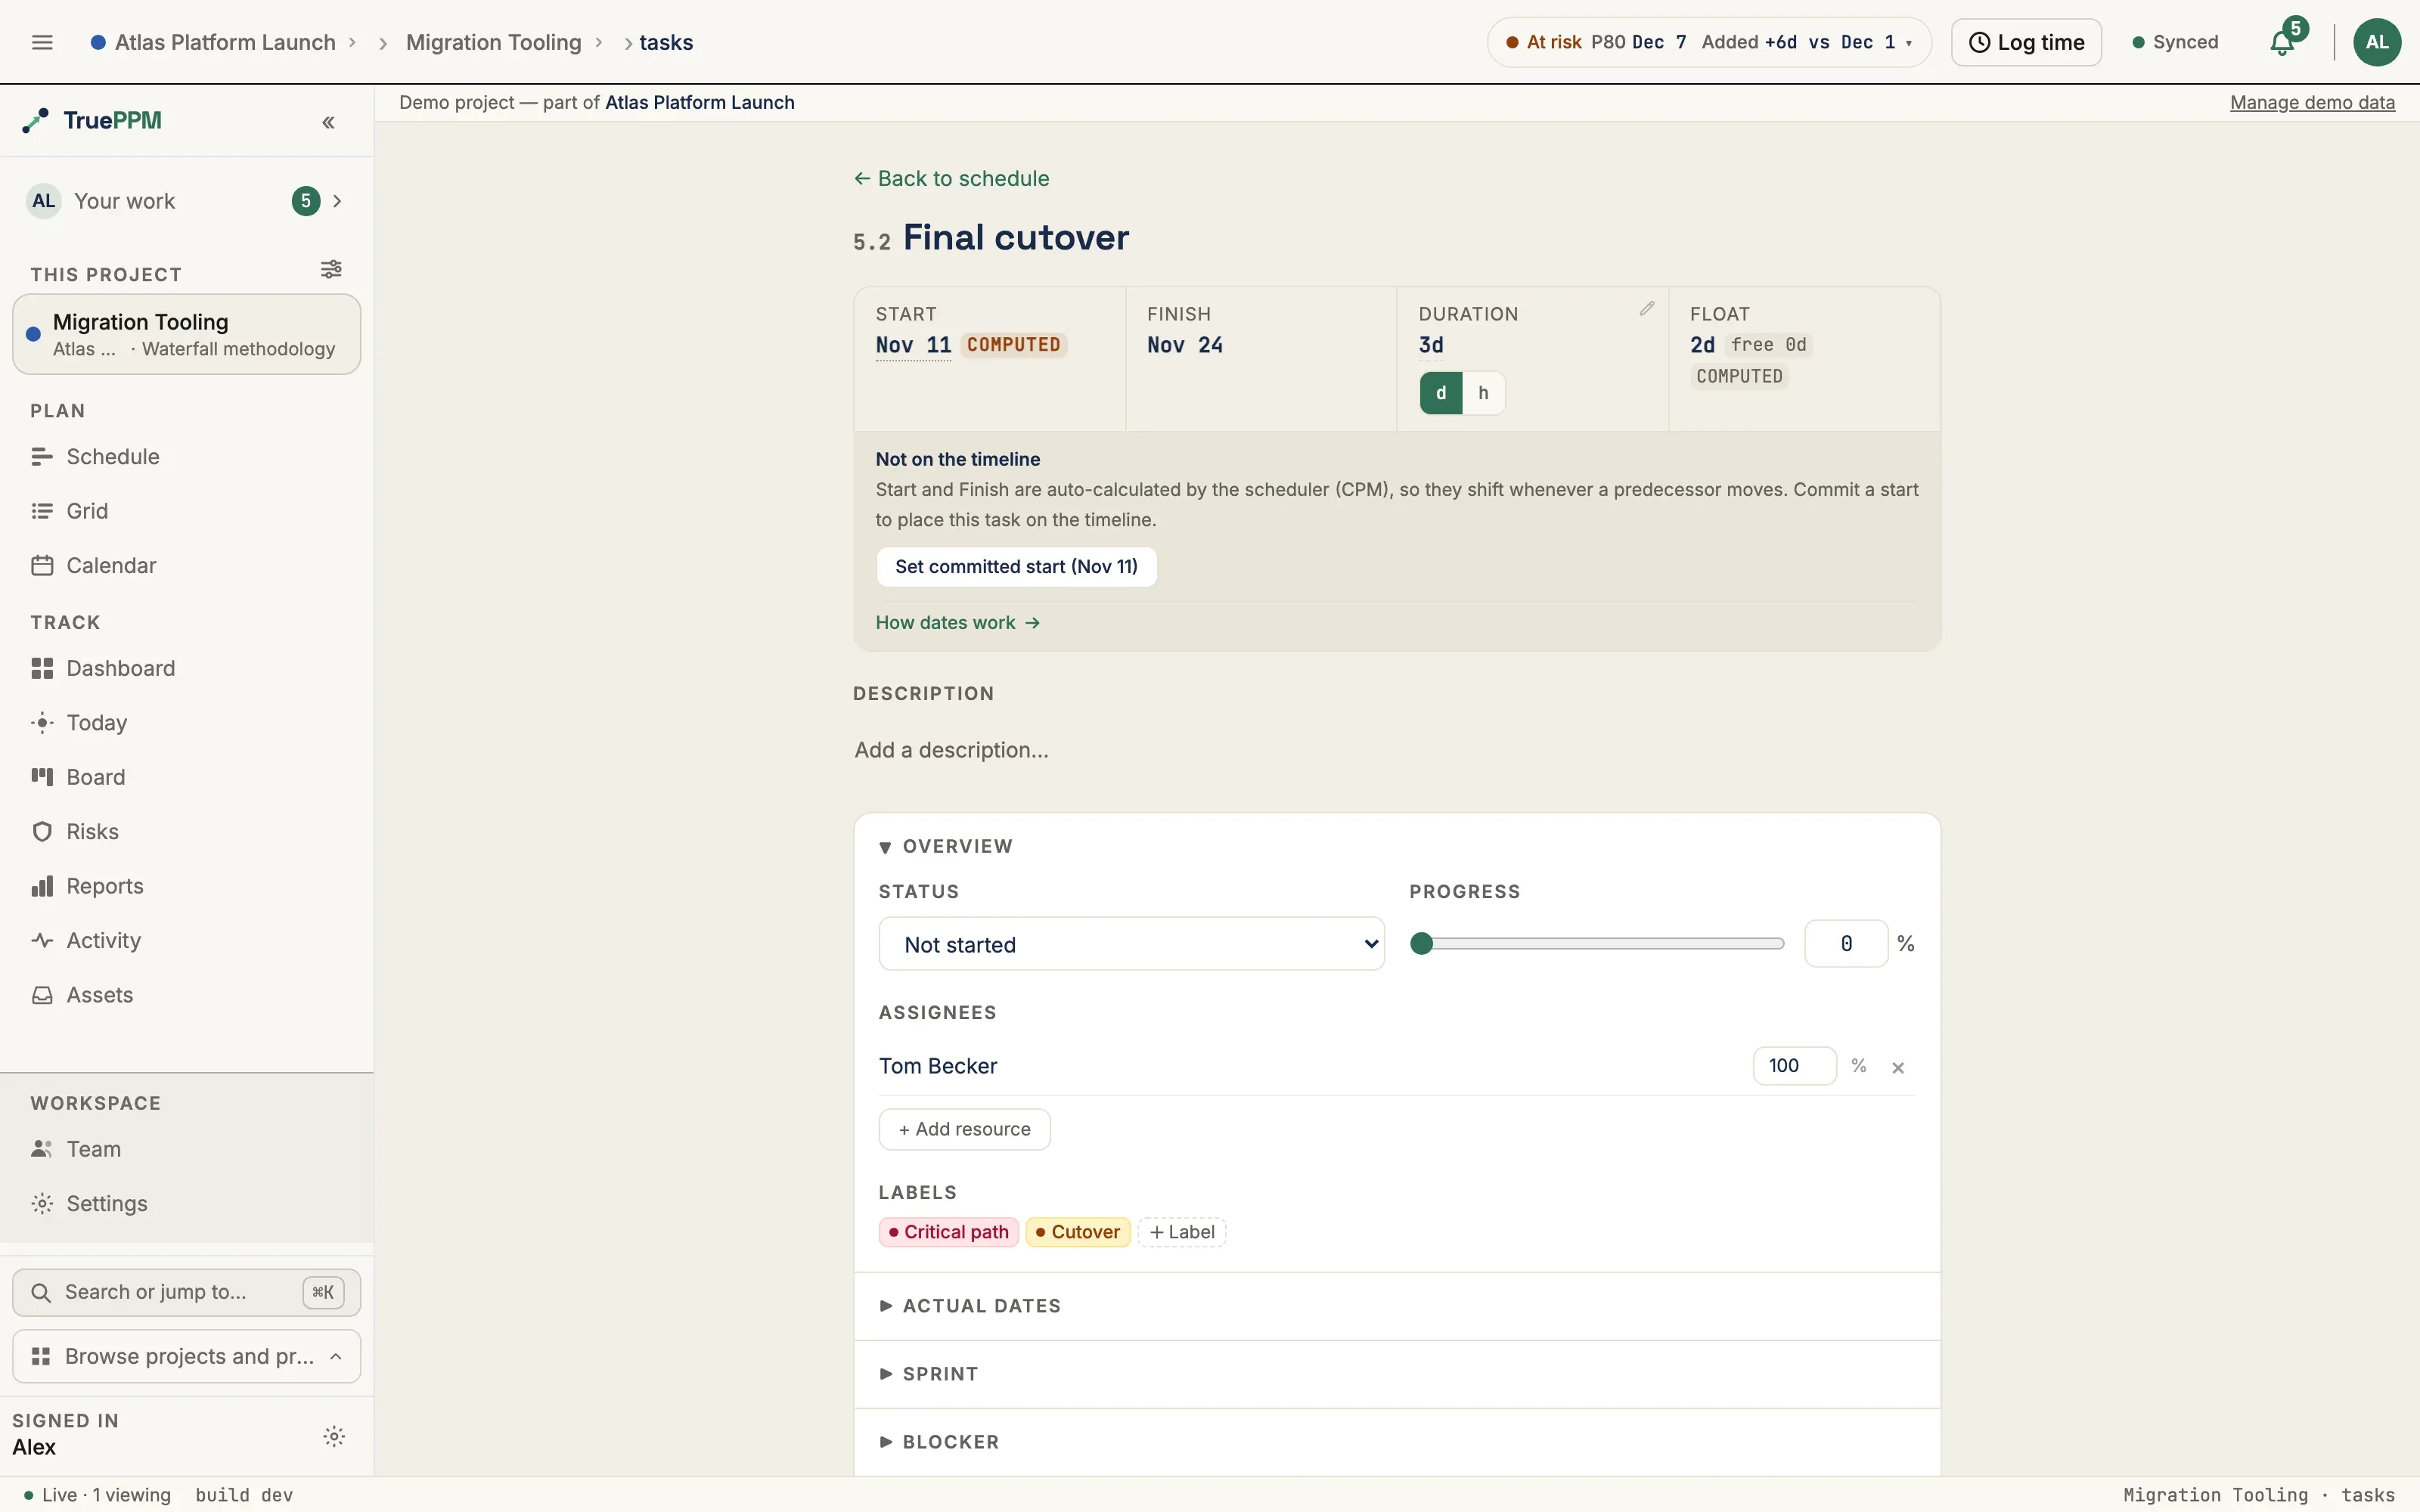
Task: Expand the Actual Dates section
Action: coord(970,1306)
